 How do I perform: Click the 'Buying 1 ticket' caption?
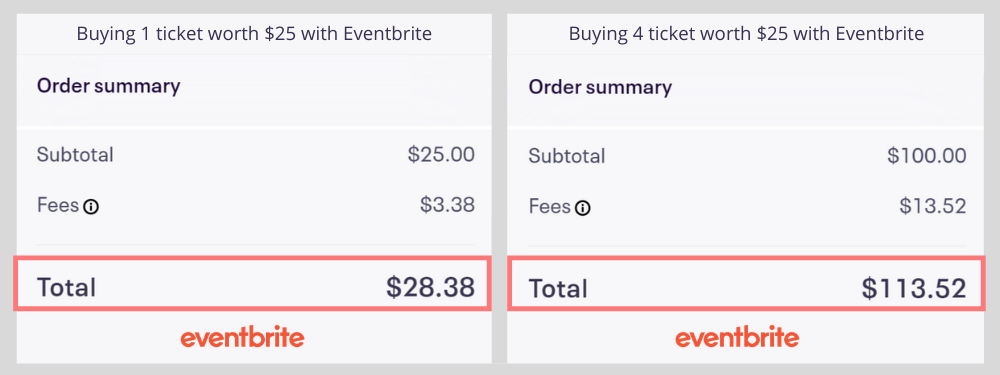click(254, 33)
